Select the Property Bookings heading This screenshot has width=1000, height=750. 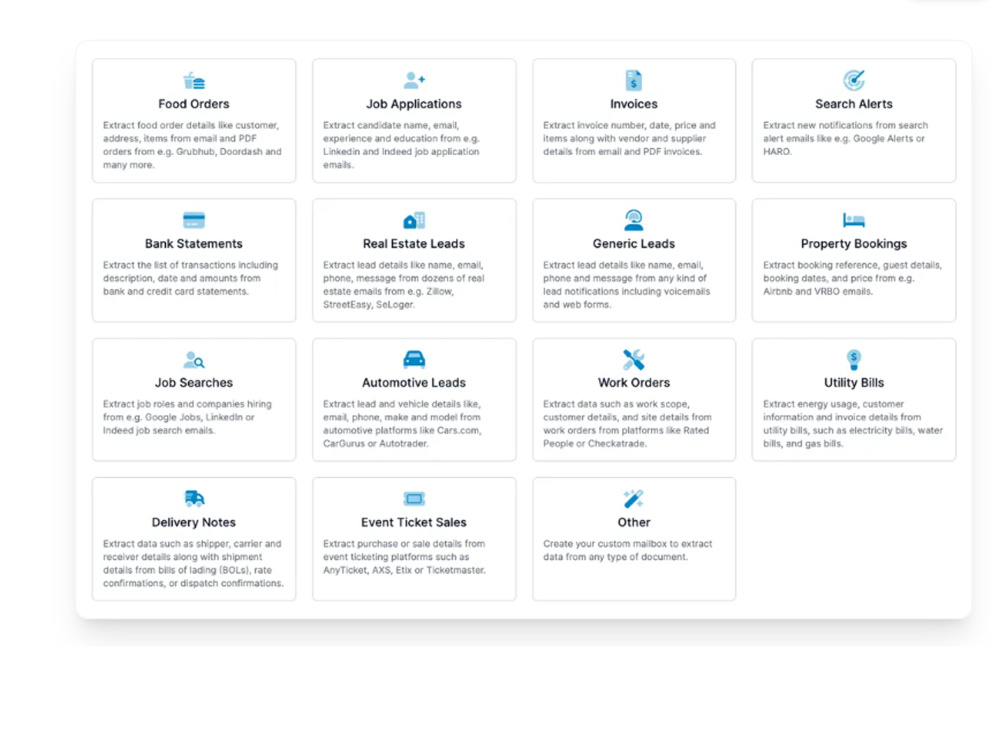pyautogui.click(x=853, y=244)
